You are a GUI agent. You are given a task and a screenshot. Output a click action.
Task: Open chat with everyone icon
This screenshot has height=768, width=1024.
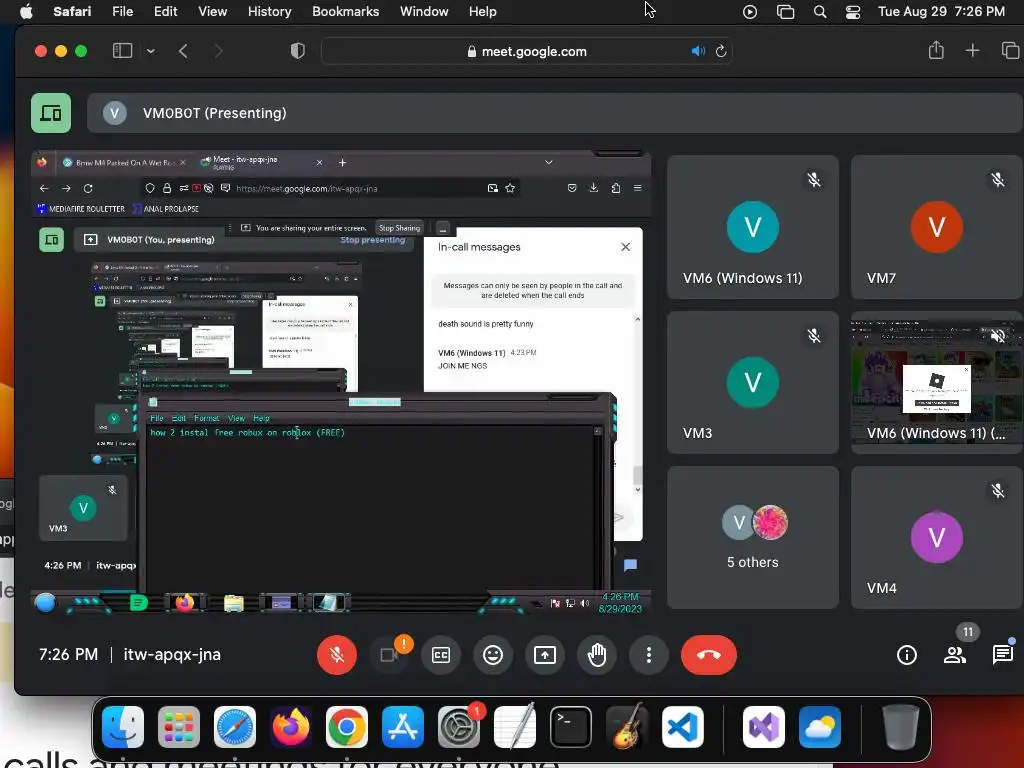1002,654
